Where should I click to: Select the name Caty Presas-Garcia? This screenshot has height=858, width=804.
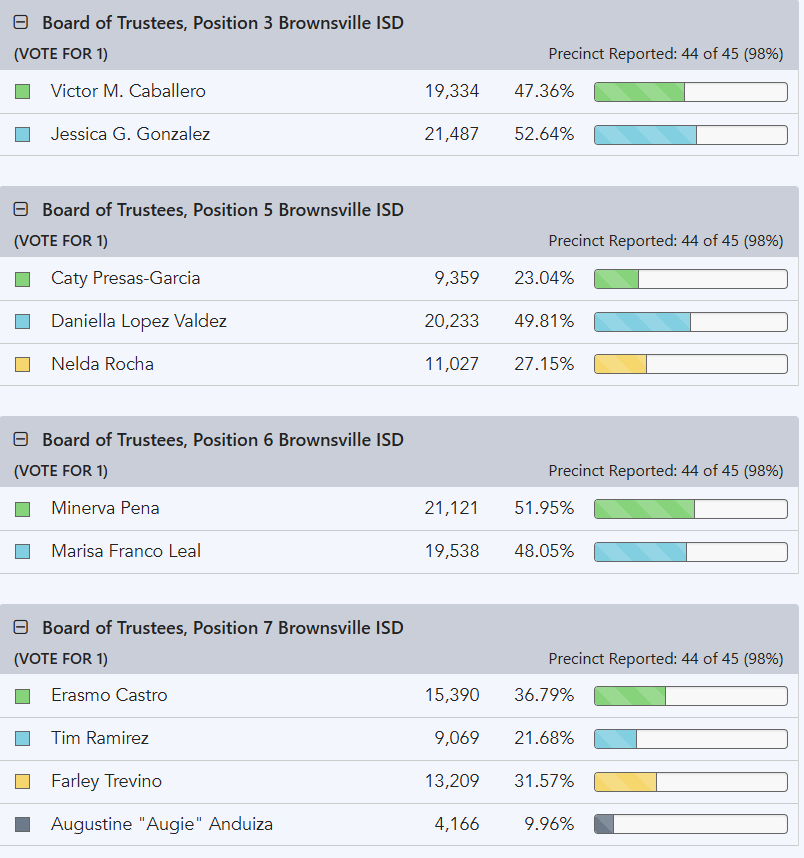tap(125, 278)
